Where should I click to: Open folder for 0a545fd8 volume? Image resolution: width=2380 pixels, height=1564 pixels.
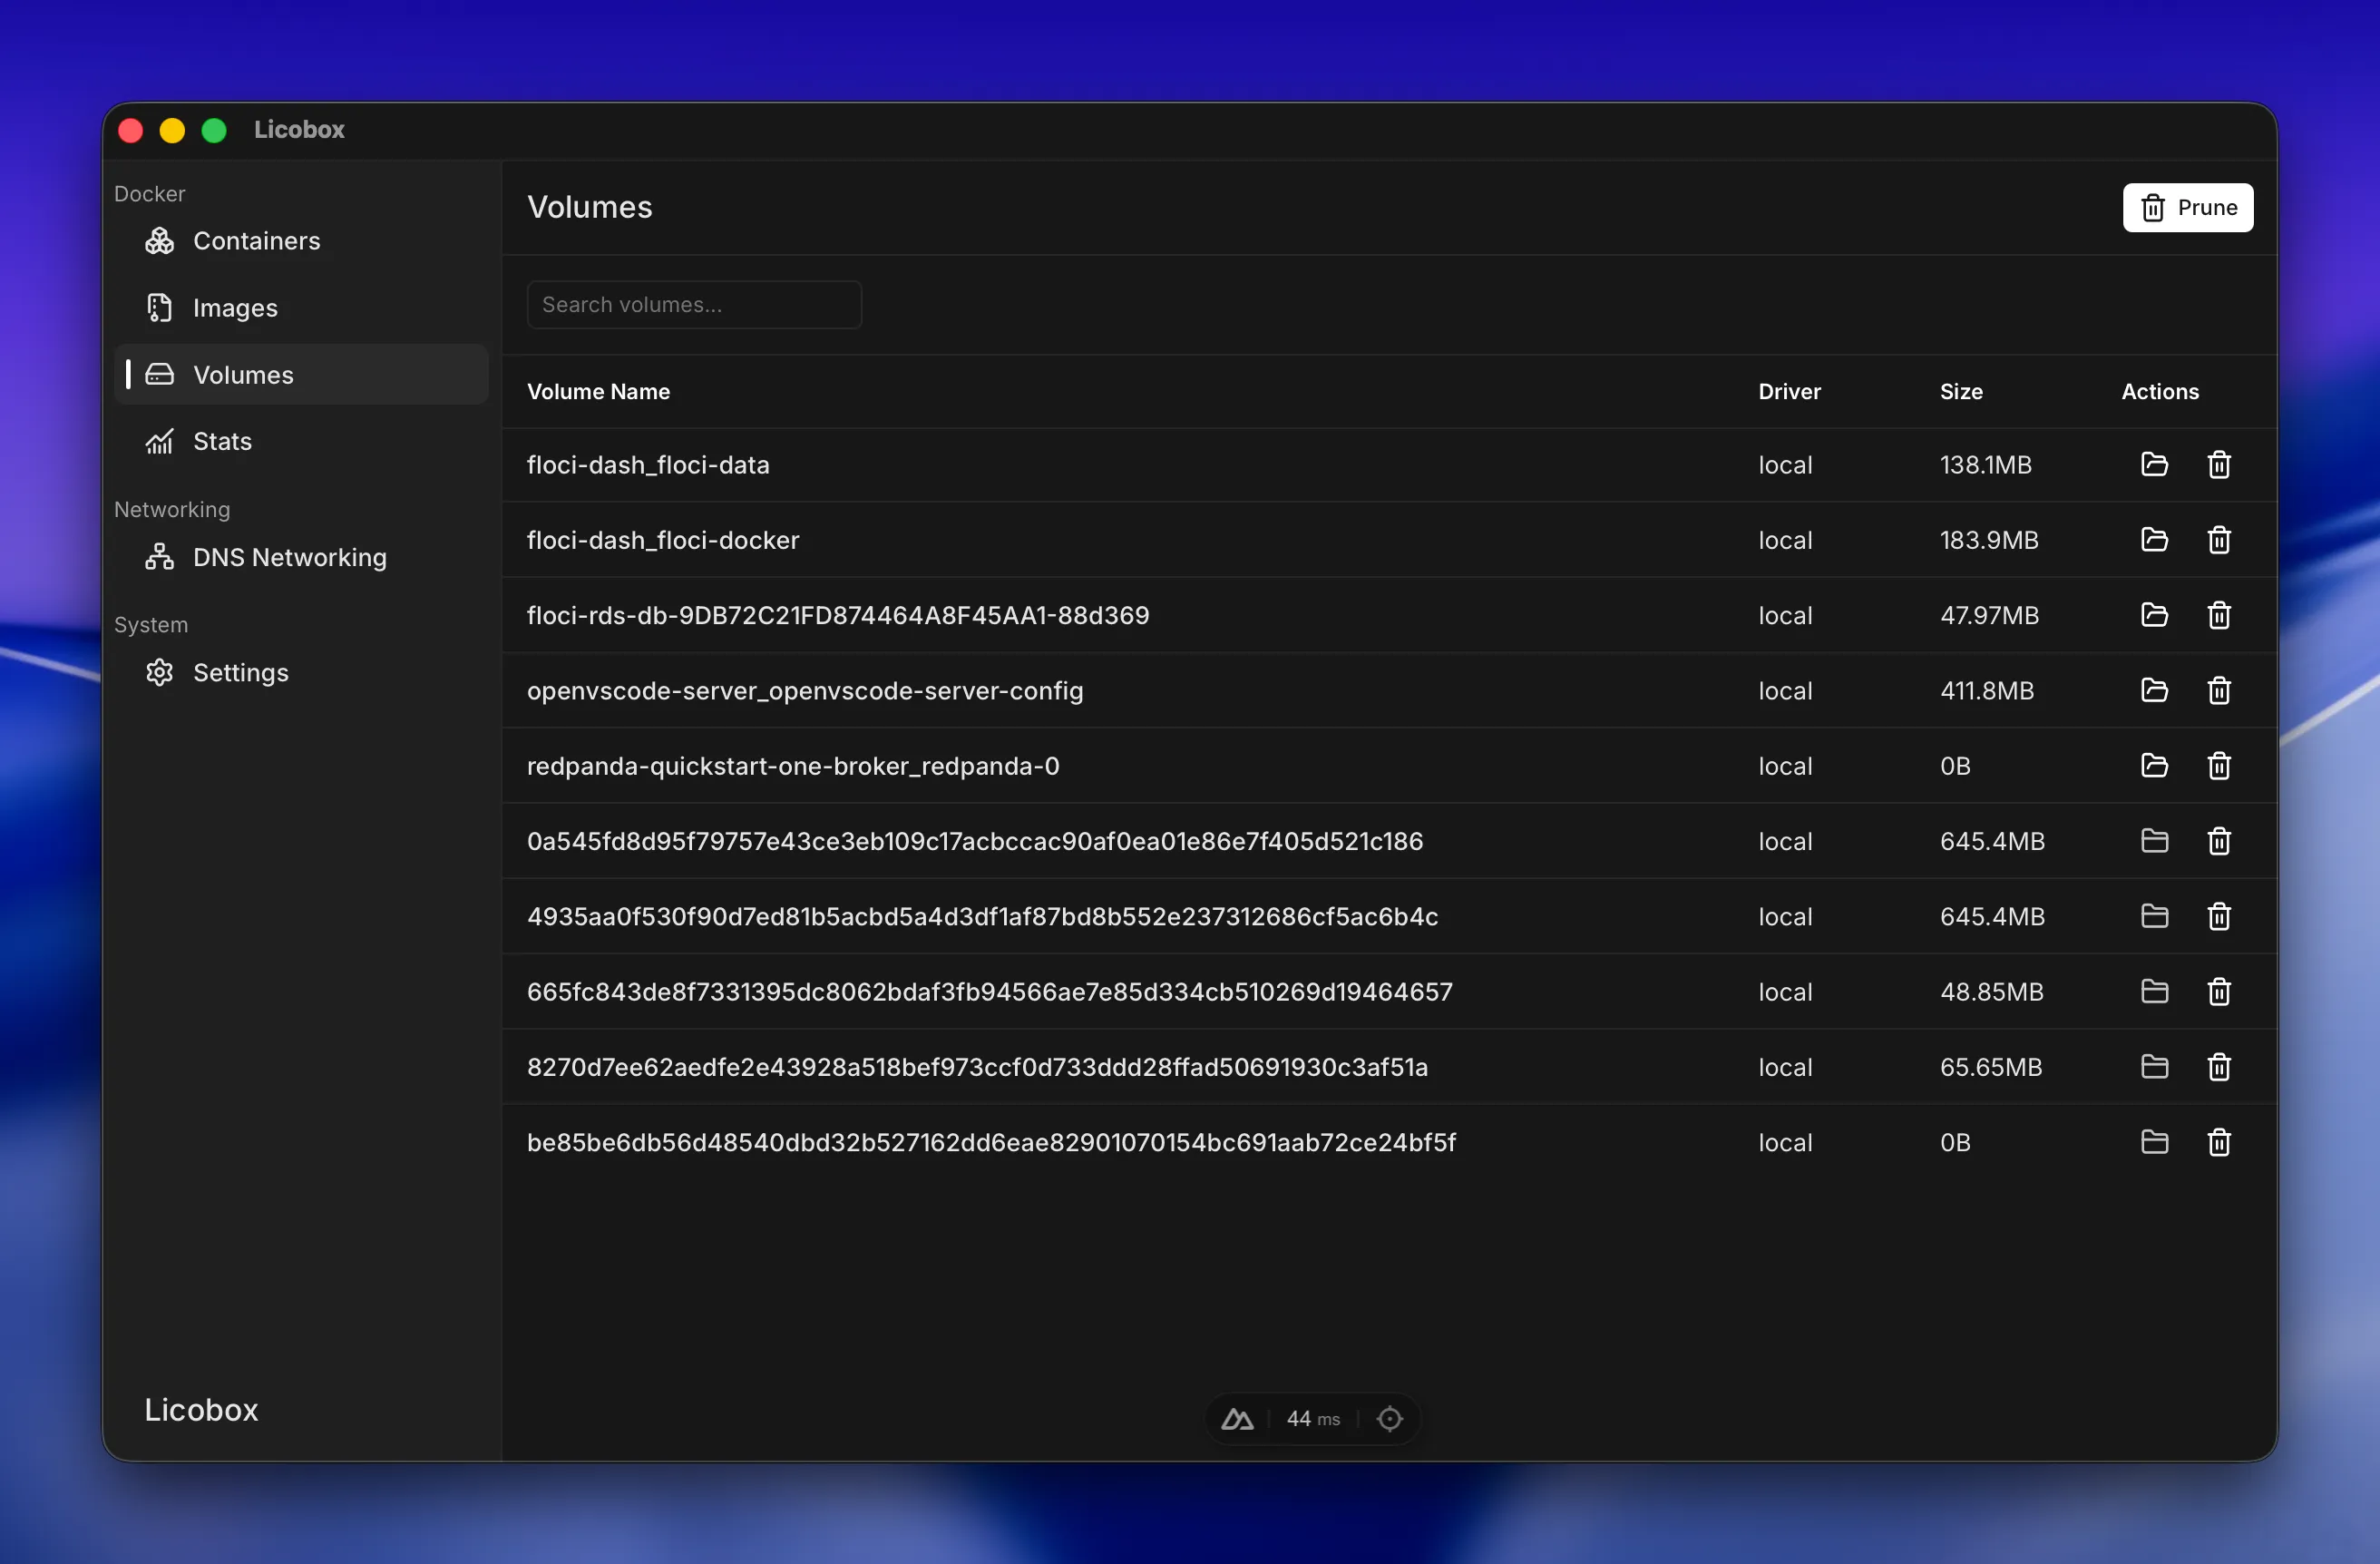point(2154,841)
